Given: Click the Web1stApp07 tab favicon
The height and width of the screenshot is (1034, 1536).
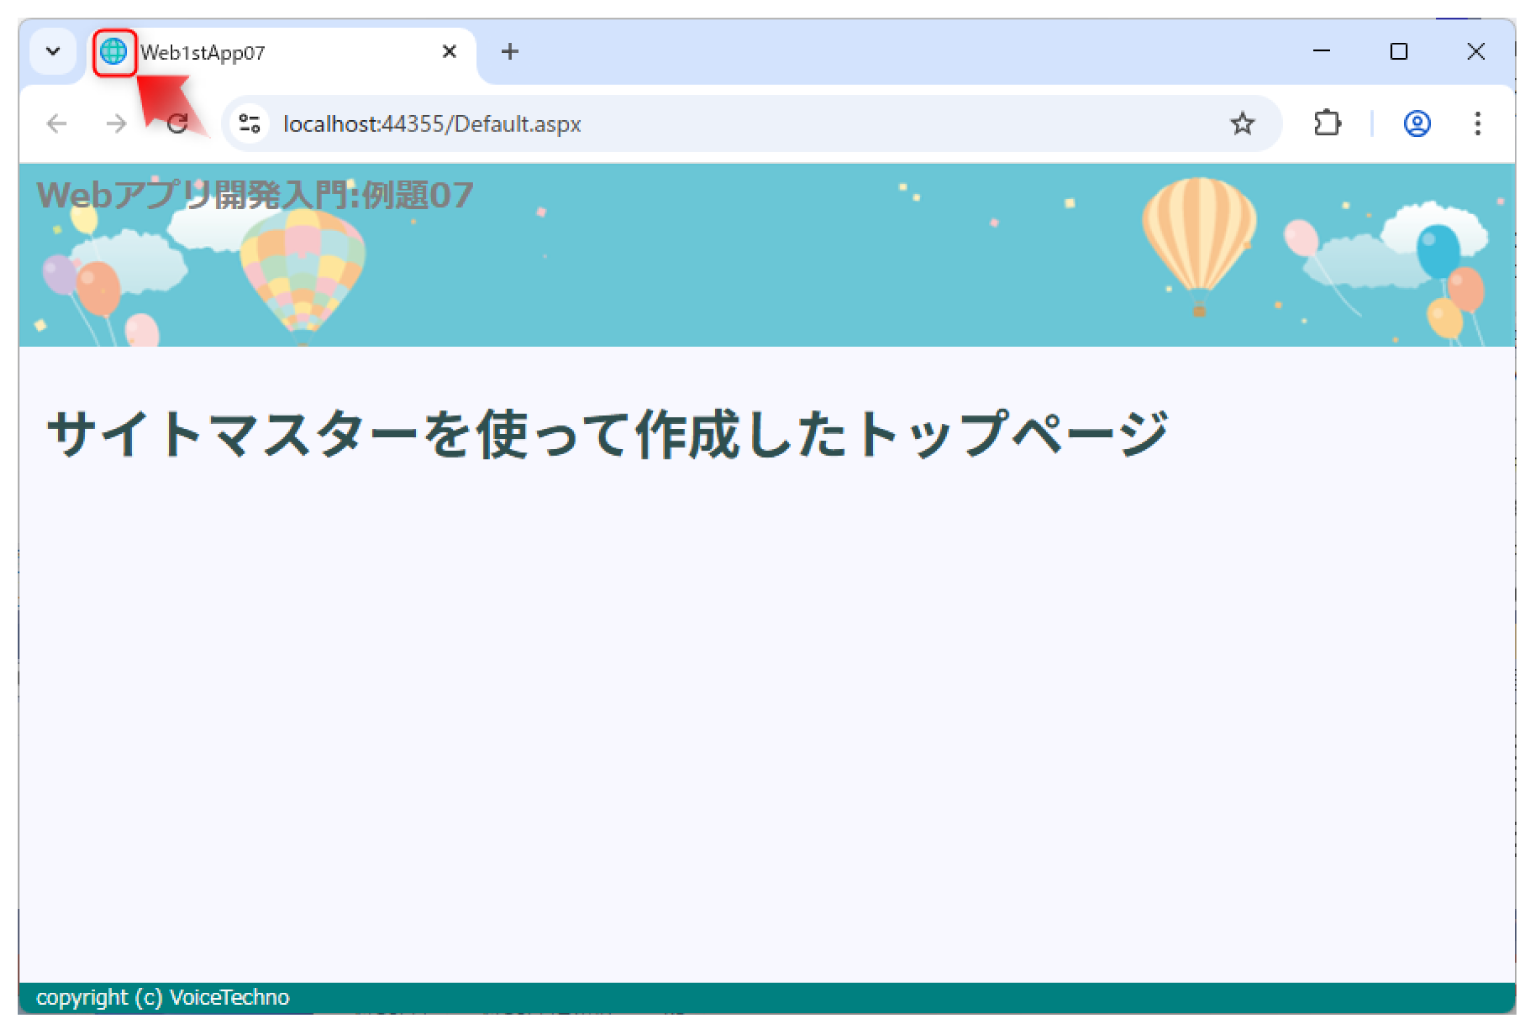Looking at the screenshot, I should [x=114, y=51].
